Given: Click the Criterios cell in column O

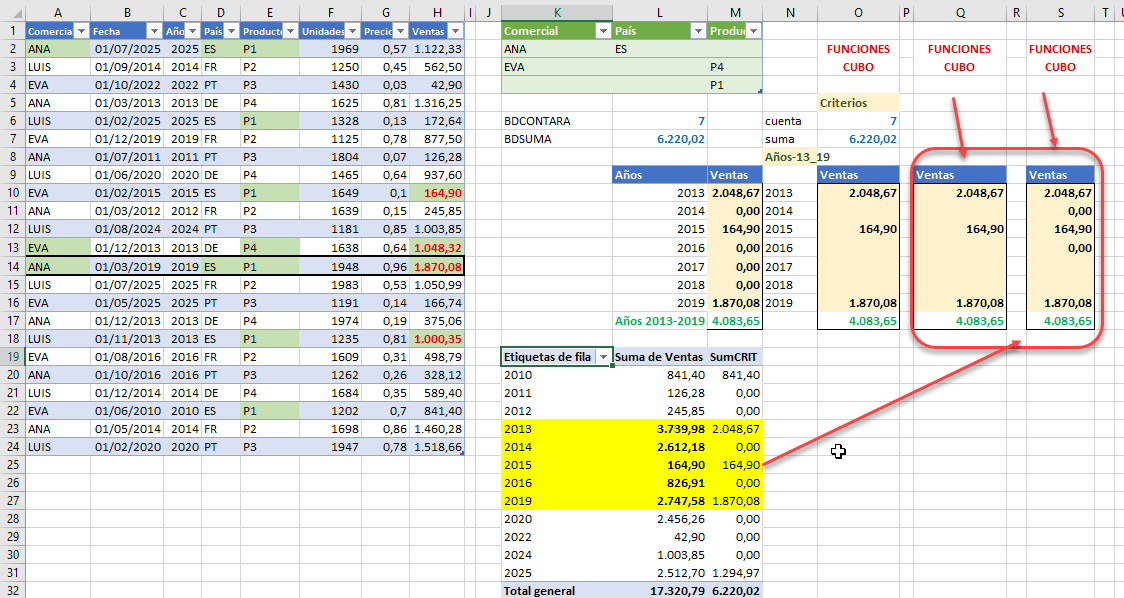Looking at the screenshot, I should tap(858, 102).
